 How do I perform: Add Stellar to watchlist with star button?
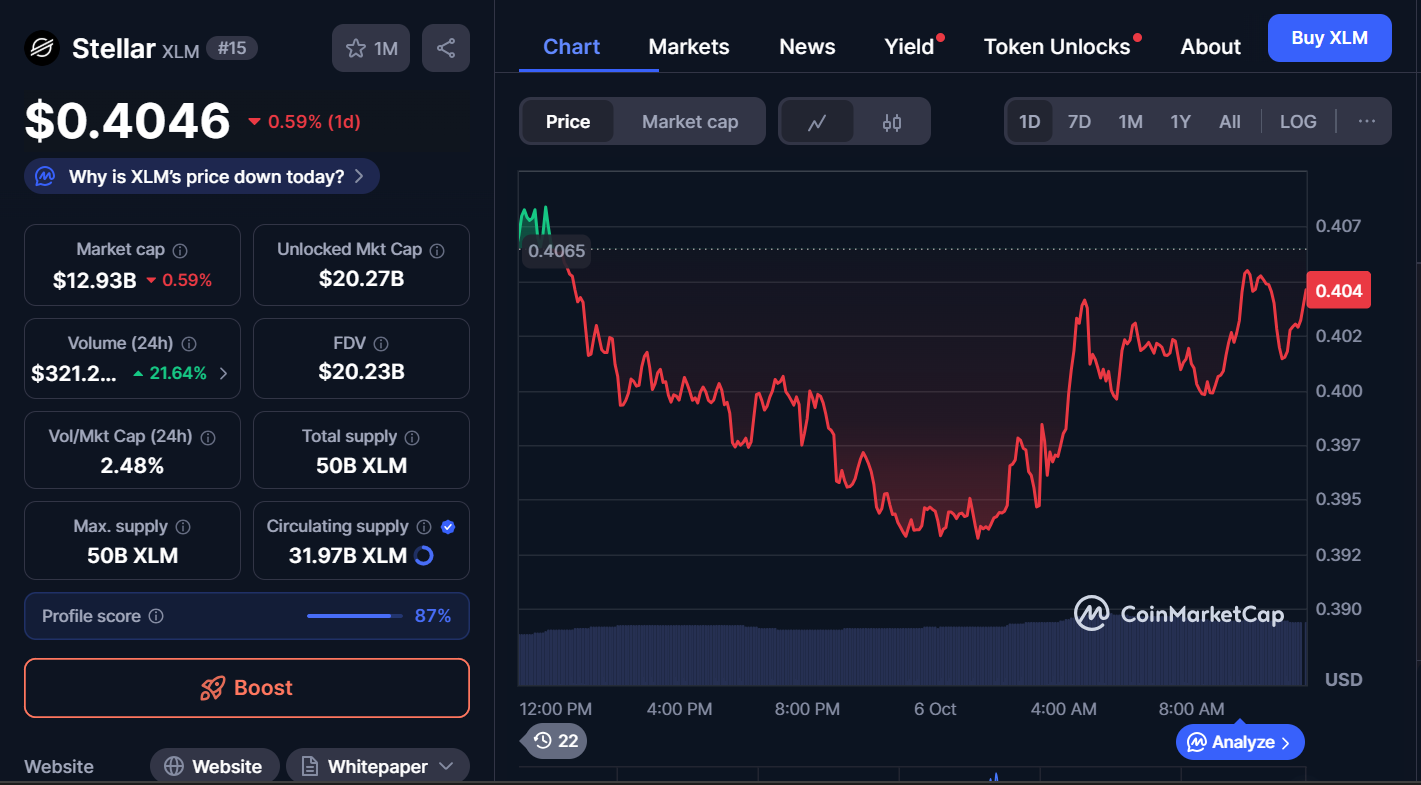tap(371, 48)
